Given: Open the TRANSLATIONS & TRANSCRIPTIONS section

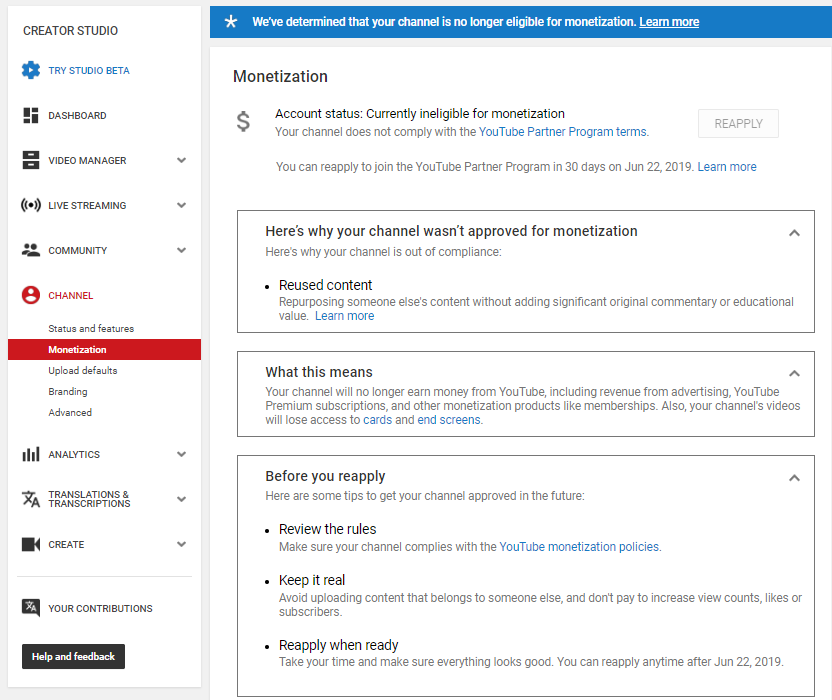Looking at the screenshot, I should point(89,499).
